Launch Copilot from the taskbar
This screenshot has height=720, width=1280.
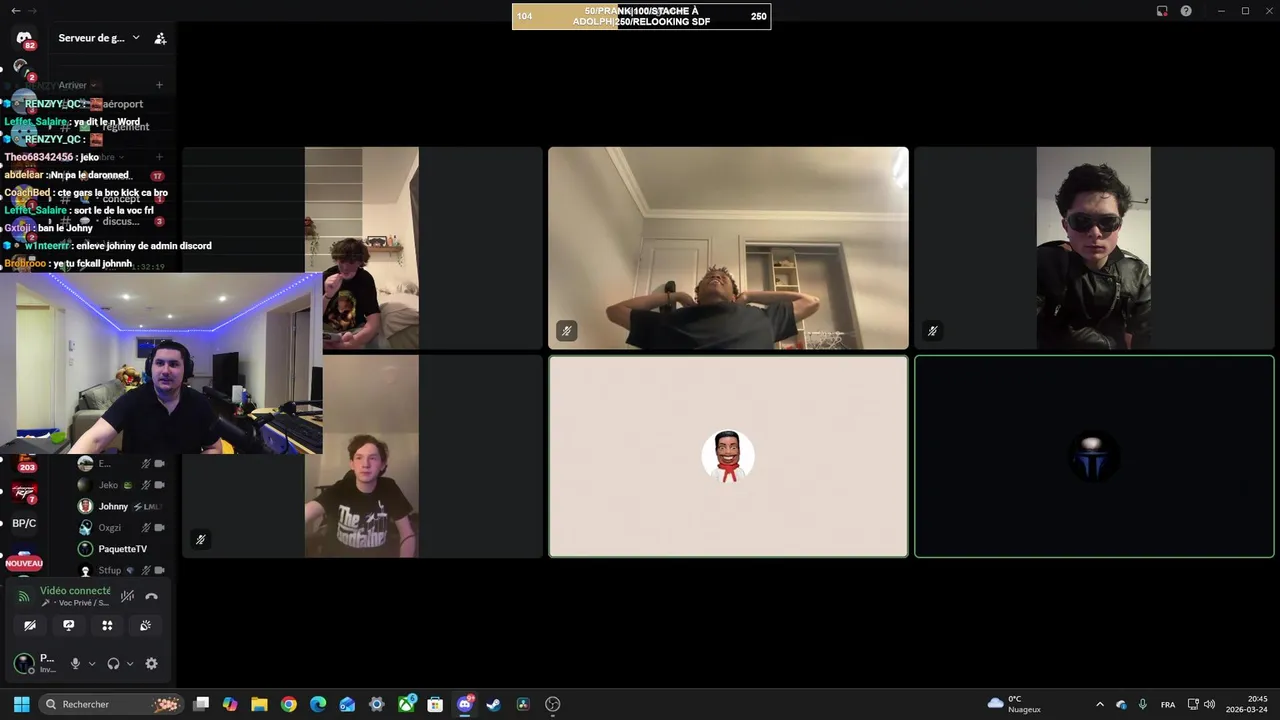click(x=230, y=704)
